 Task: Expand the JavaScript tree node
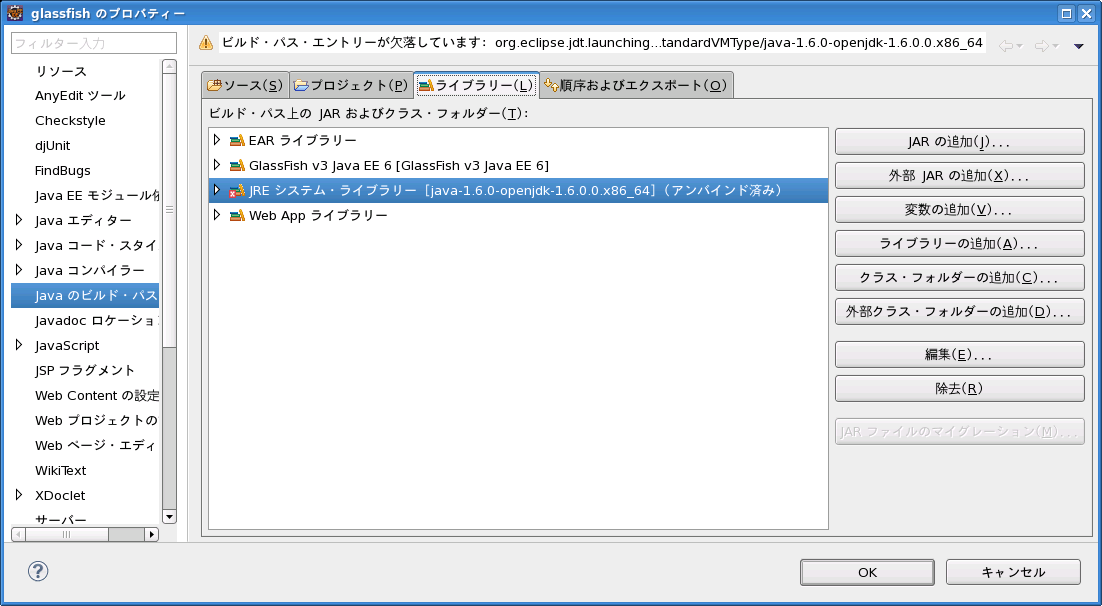click(x=19, y=344)
